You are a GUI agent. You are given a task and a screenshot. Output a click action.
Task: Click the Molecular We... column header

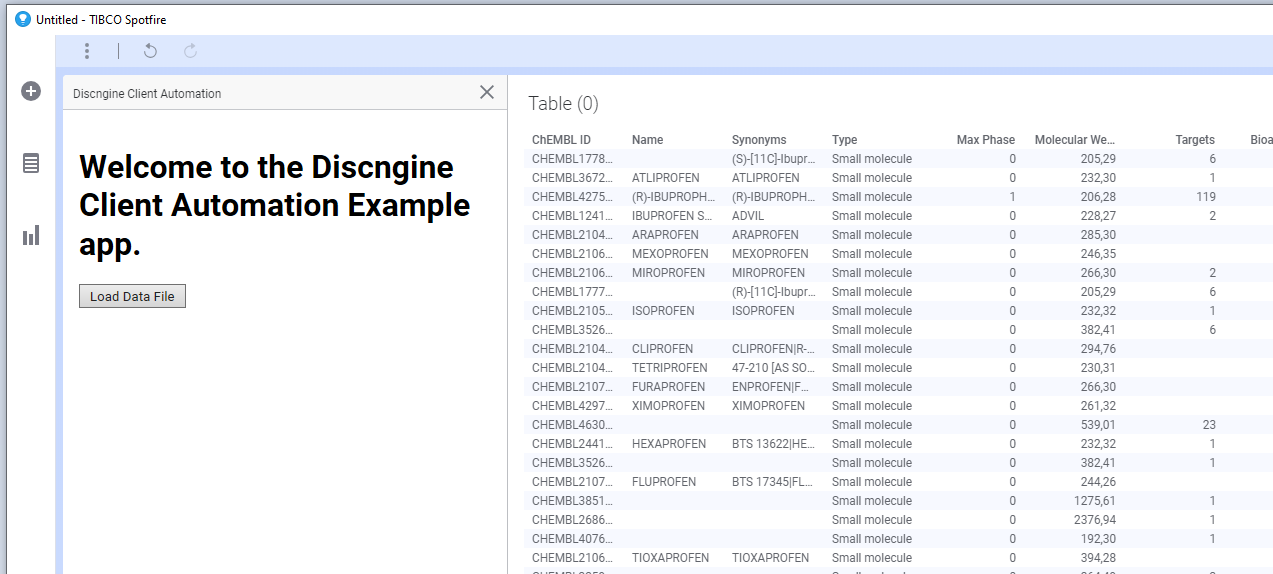[x=1074, y=140]
